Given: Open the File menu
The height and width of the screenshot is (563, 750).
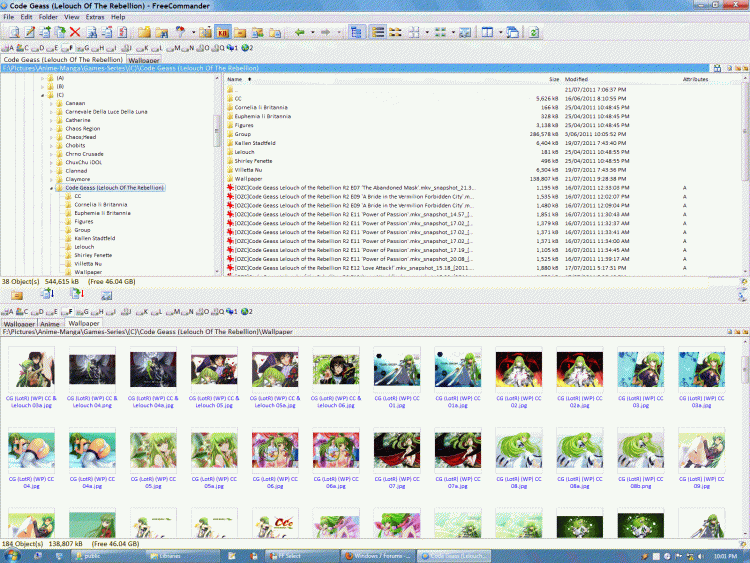Looking at the screenshot, I should click(9, 17).
